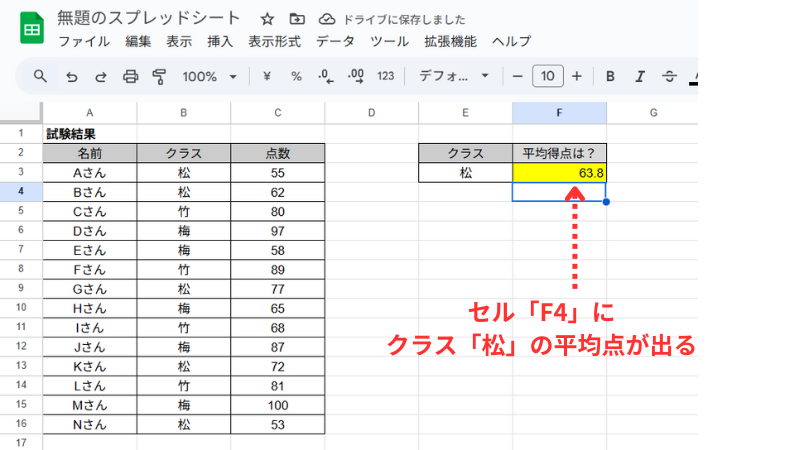Screen dimensions: 800x450
Task: Select the cell Aさん
Action: pos(90,173)
